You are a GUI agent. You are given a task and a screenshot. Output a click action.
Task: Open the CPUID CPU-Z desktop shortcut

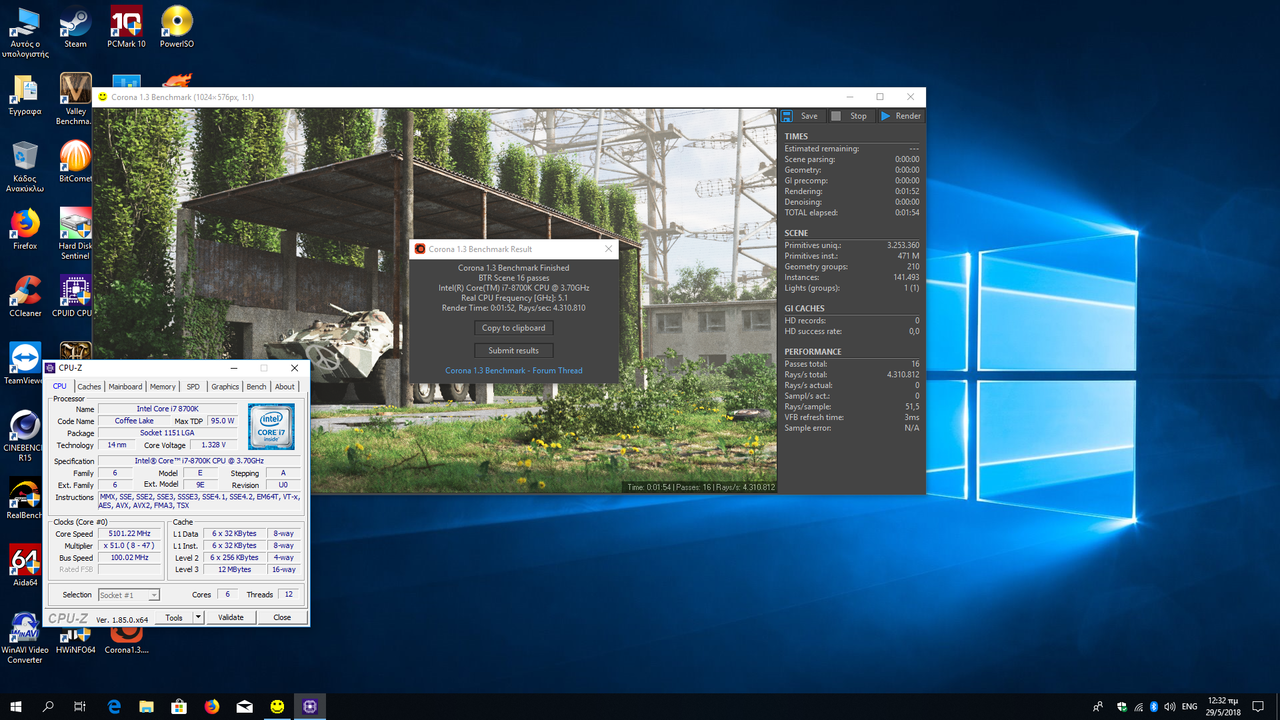[x=75, y=297]
